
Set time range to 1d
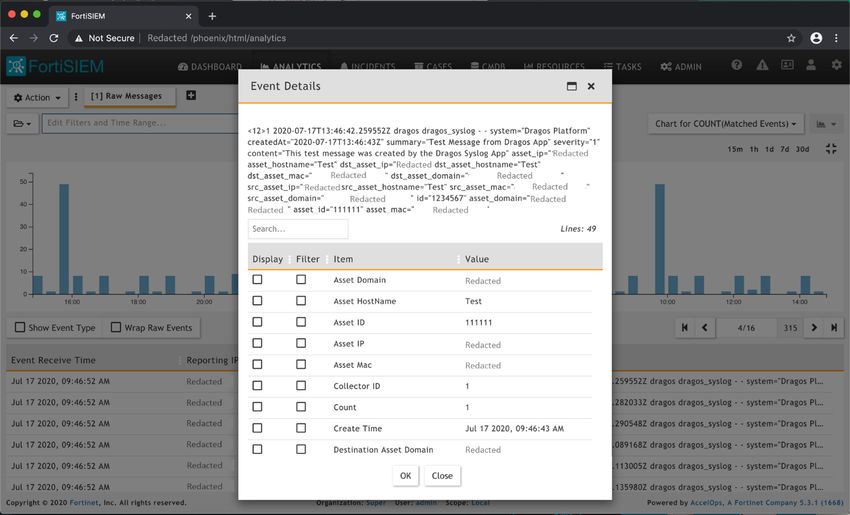click(x=769, y=149)
